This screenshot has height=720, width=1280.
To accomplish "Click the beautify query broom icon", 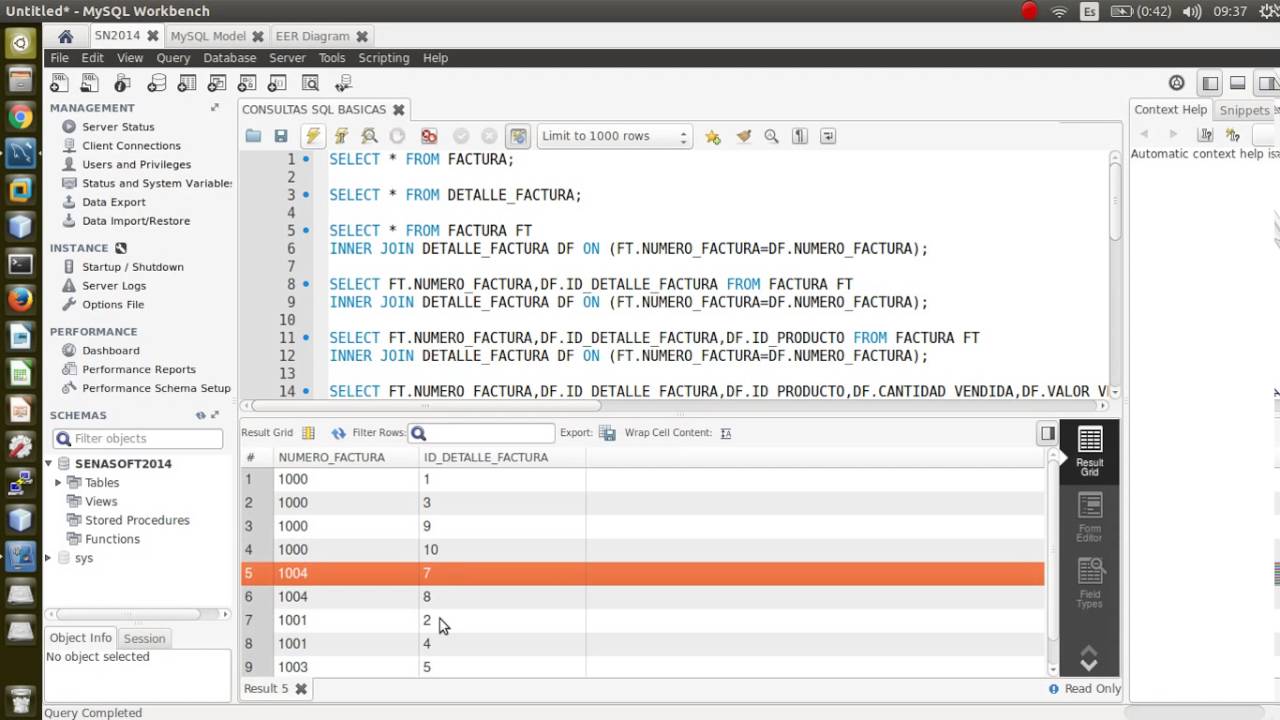I will pyautogui.click(x=743, y=136).
